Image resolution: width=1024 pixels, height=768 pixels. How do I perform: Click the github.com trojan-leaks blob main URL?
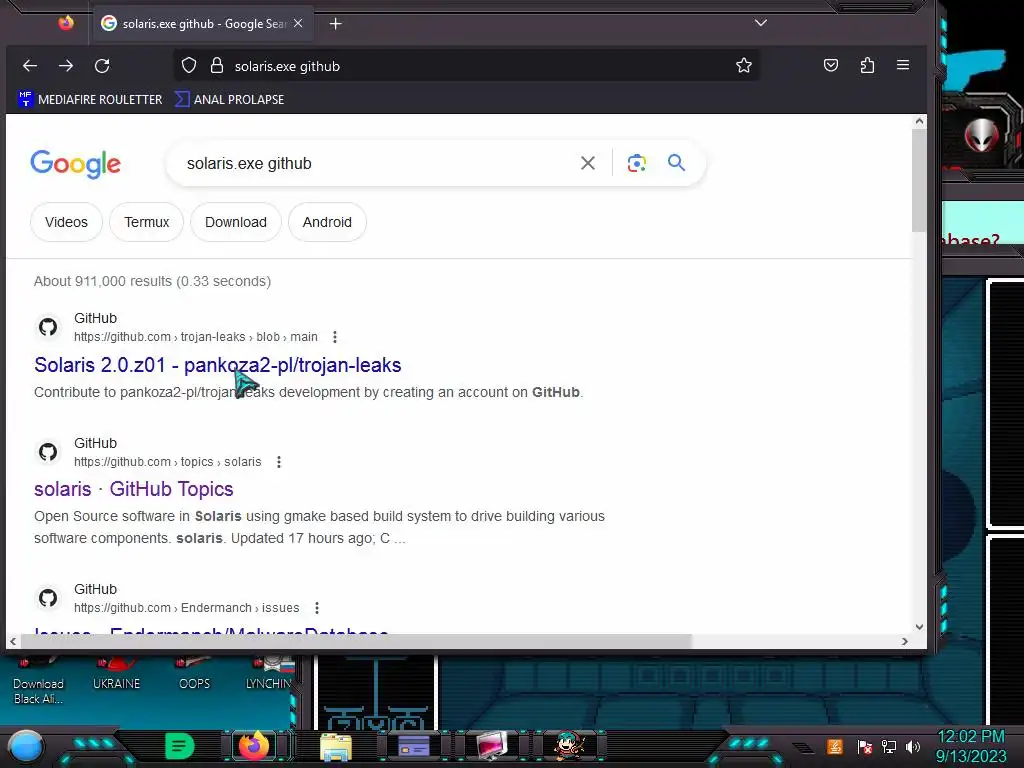pyautogui.click(x=196, y=337)
